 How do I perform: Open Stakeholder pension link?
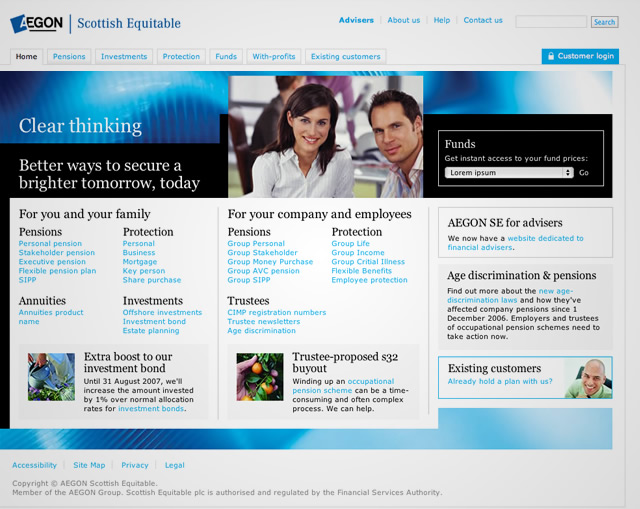pyautogui.click(x=57, y=253)
